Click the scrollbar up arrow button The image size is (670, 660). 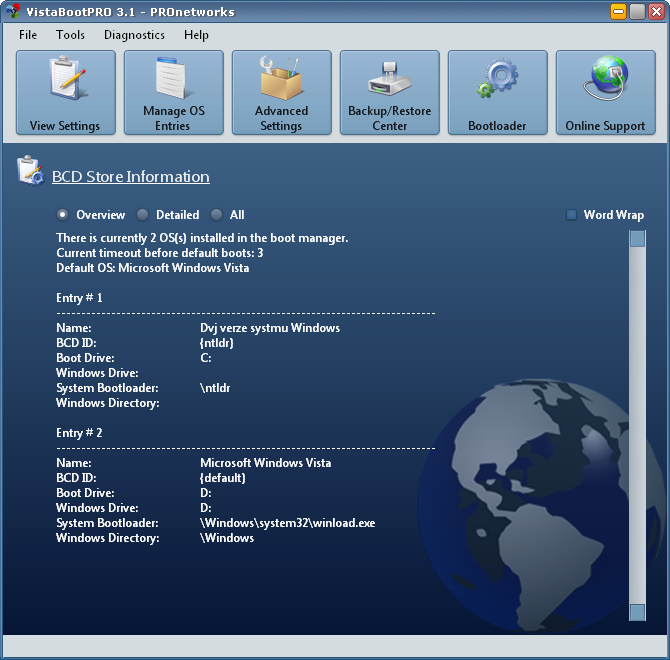click(x=637, y=238)
